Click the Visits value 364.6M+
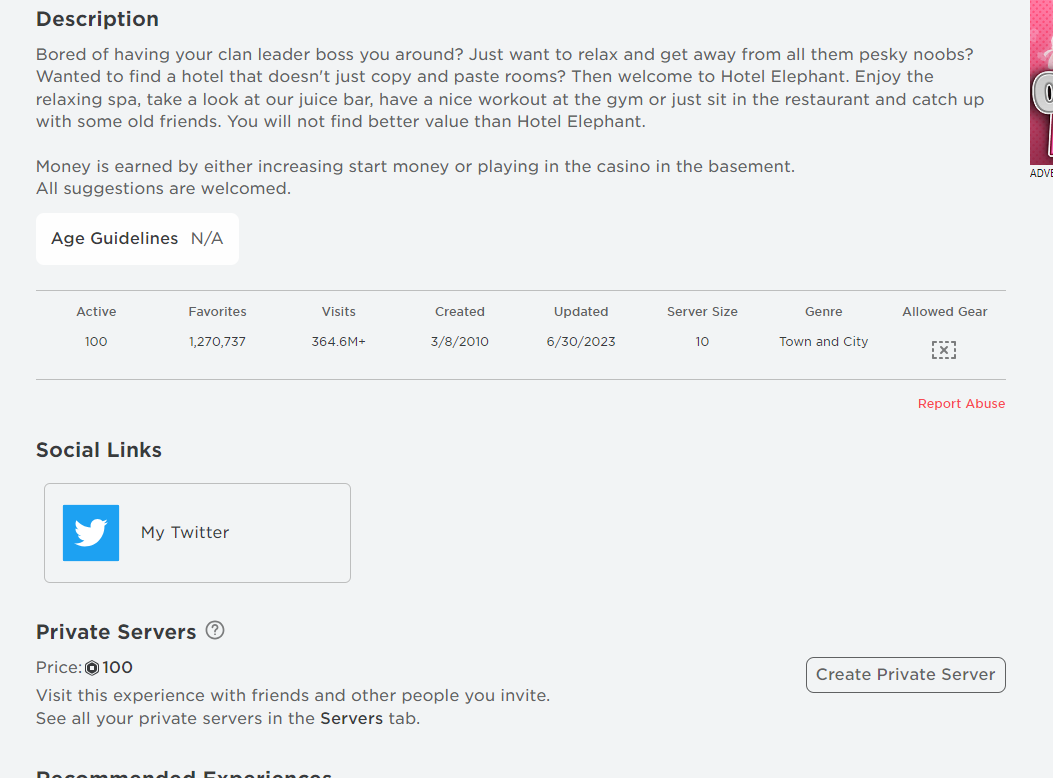 point(339,342)
